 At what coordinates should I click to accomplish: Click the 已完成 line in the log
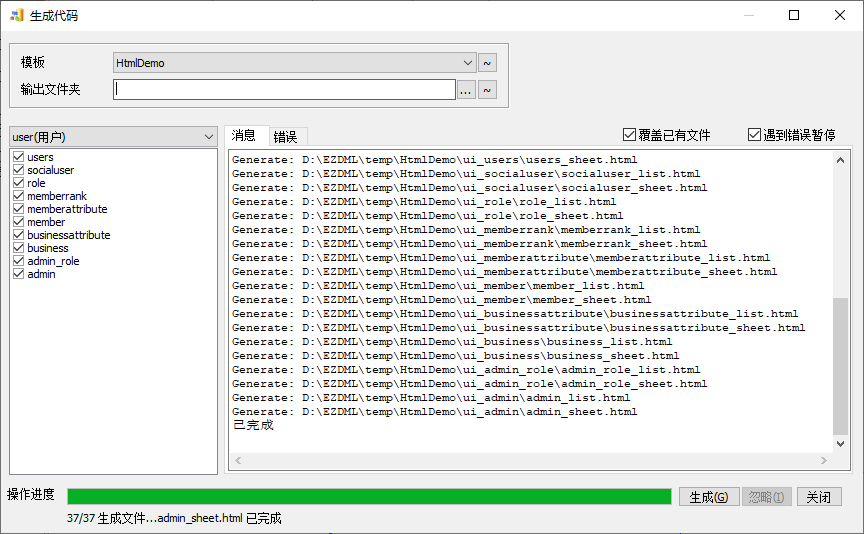(x=253, y=425)
